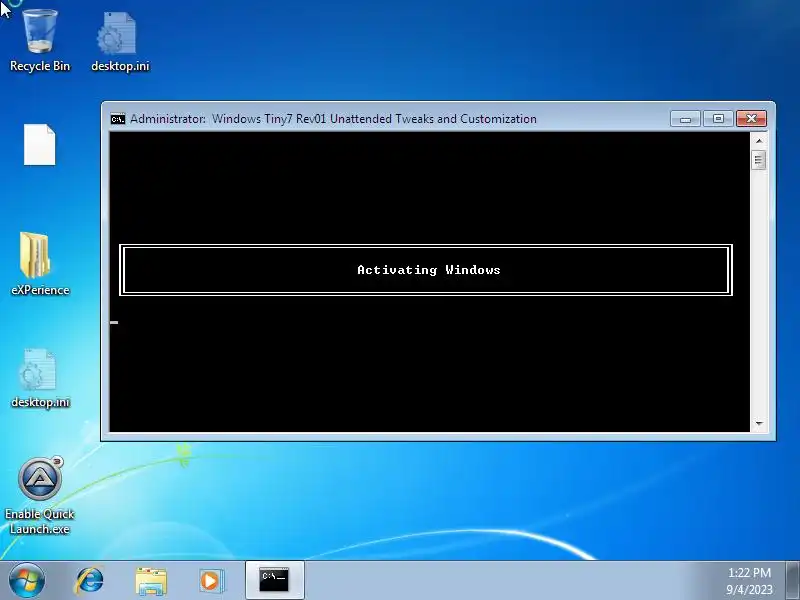The image size is (800, 600).
Task: Select the eXPerience folder icon
Action: click(40, 264)
